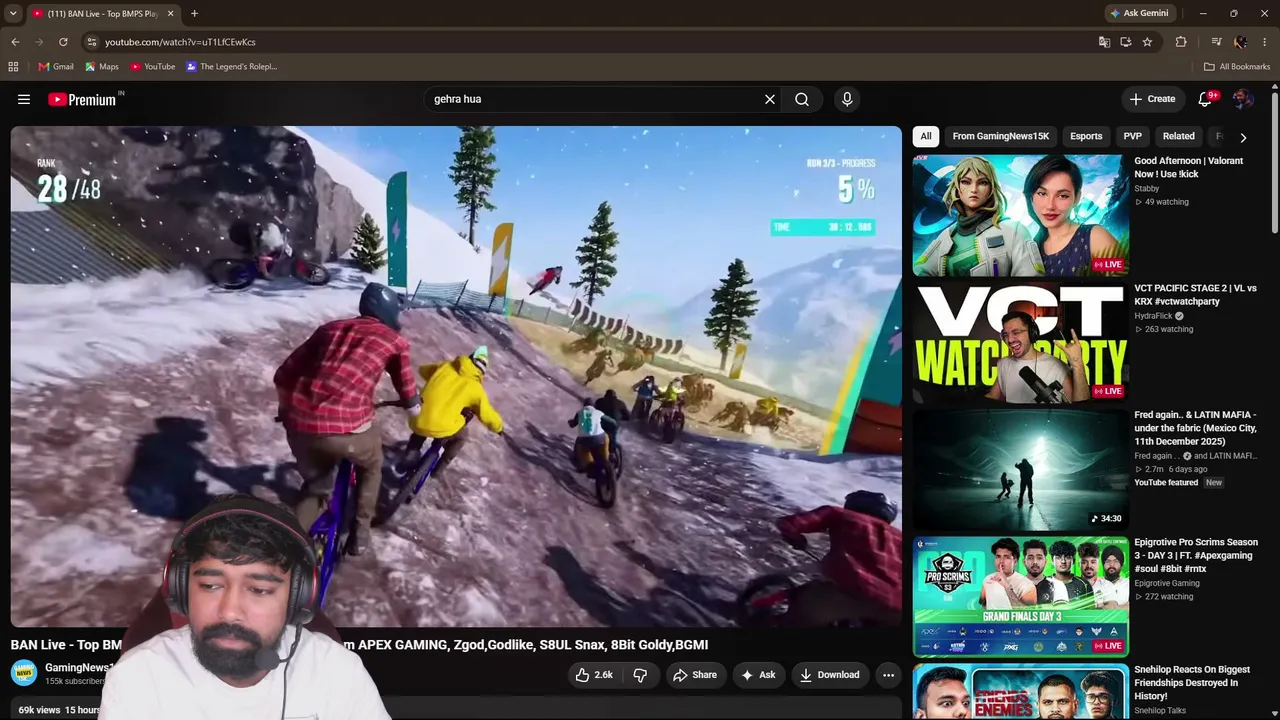
Task: Open Epigrotive Pro Scrims Season 3 title
Action: tap(1196, 556)
